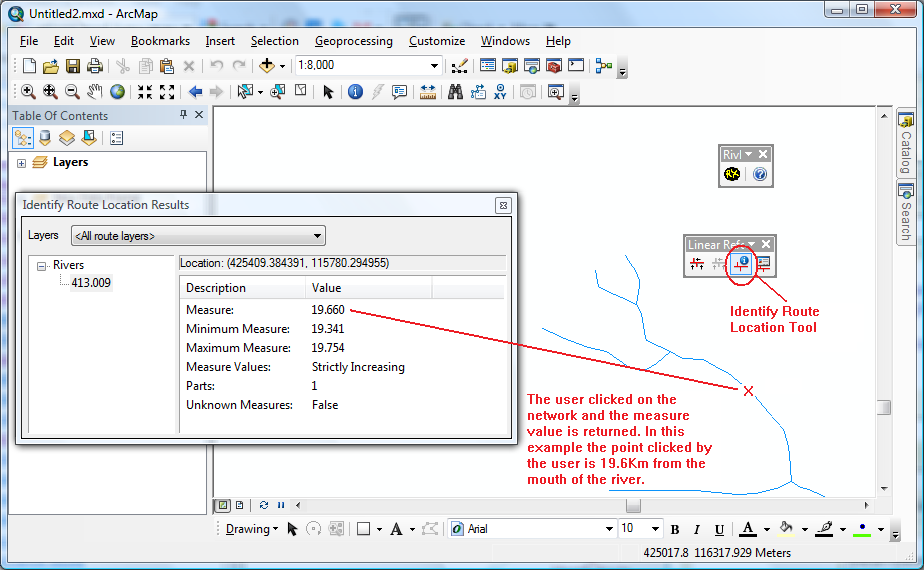Expand the Layers data frame node
924x570 pixels.
tap(21, 163)
